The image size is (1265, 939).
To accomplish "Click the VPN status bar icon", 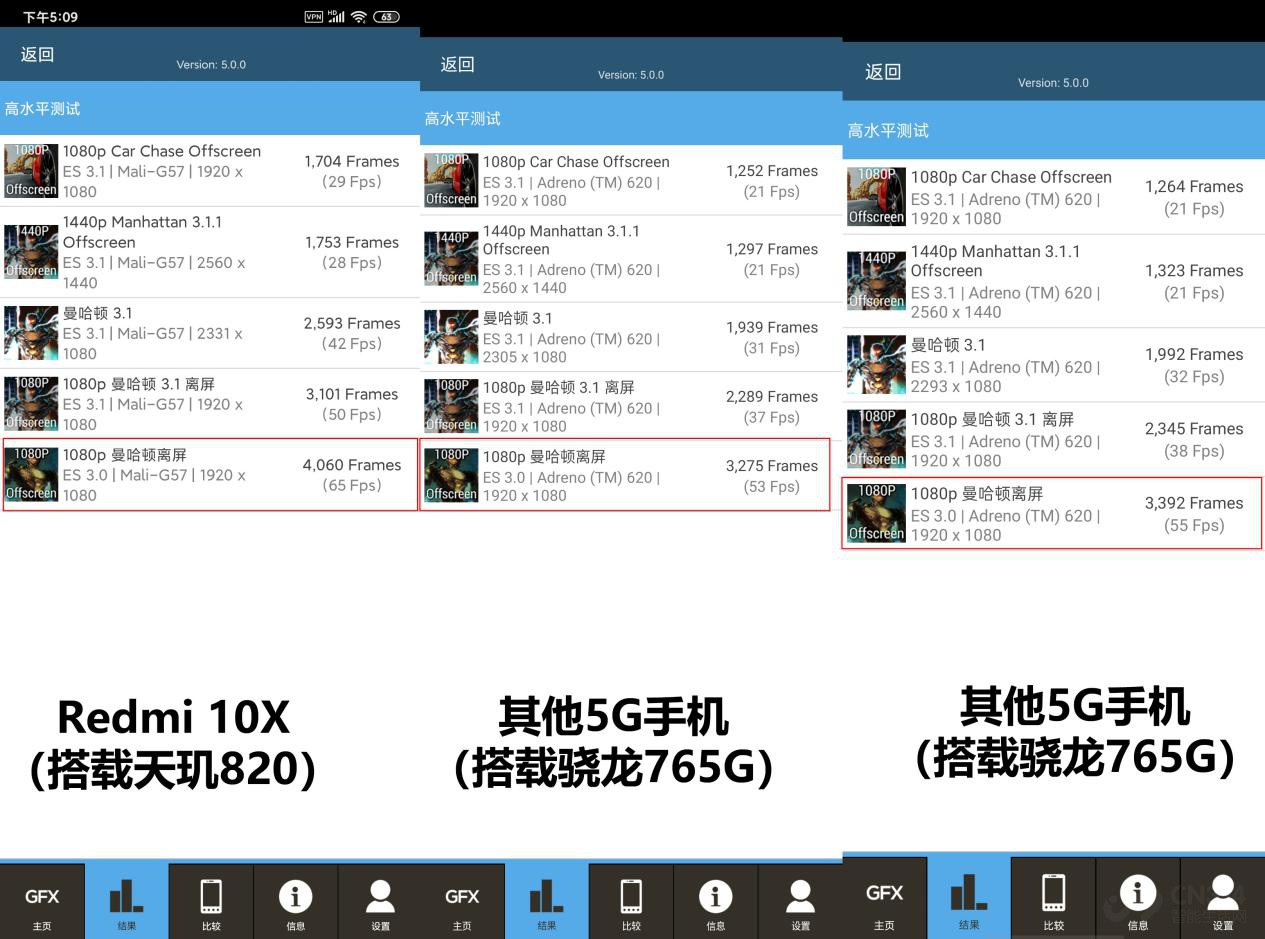I will [x=314, y=16].
